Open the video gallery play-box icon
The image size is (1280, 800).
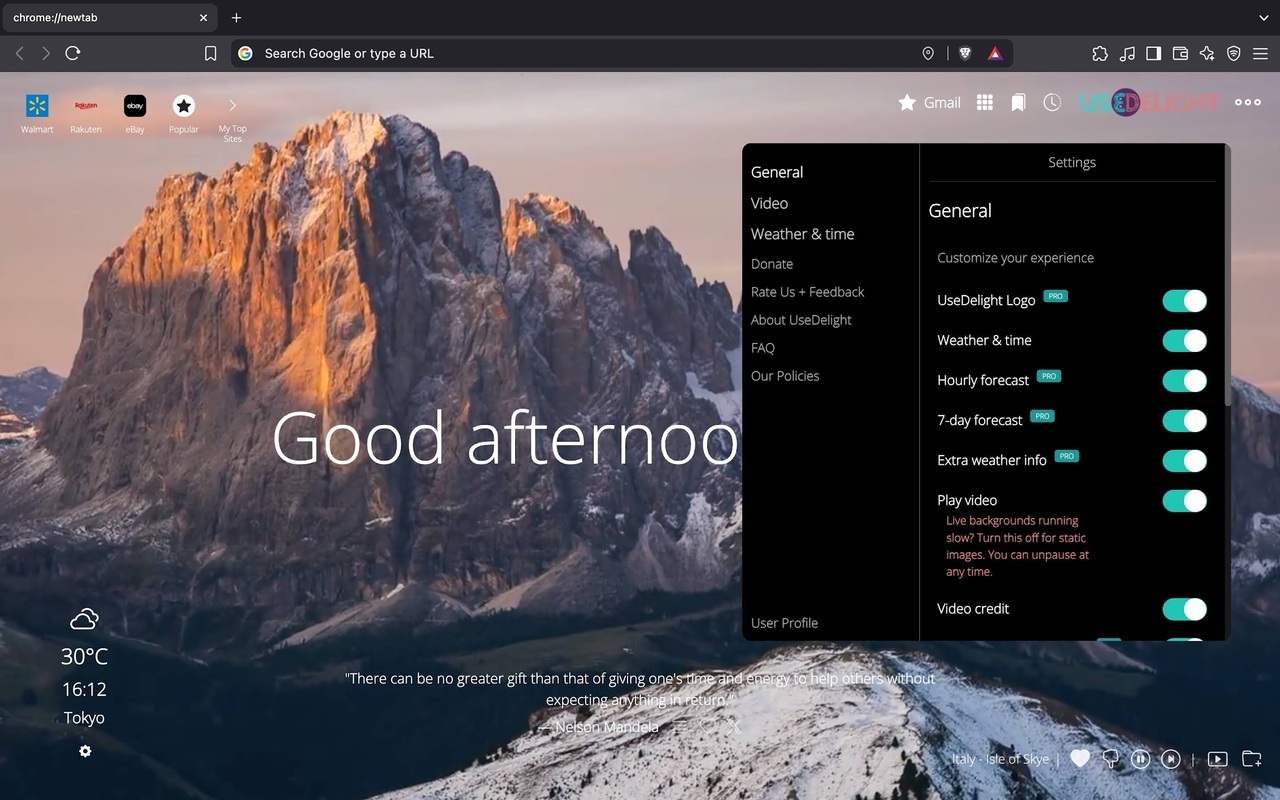1217,759
